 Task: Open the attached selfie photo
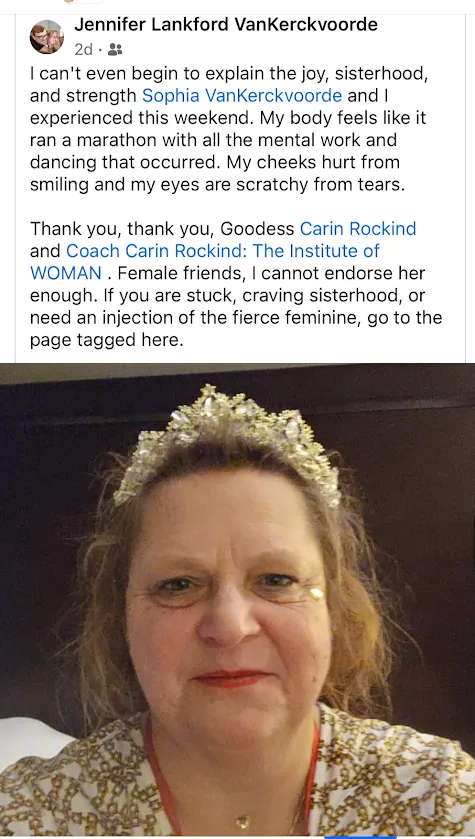238,599
